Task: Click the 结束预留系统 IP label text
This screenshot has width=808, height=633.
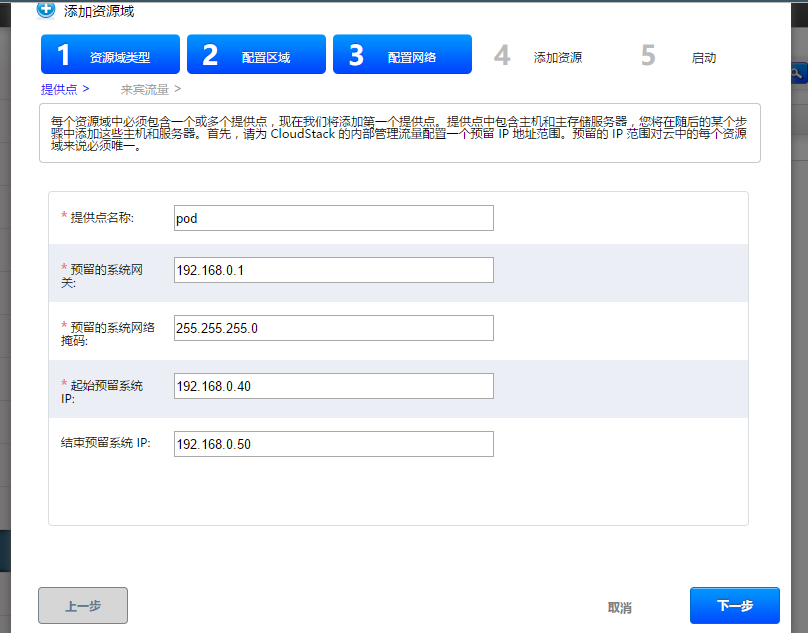Action: pos(105,443)
